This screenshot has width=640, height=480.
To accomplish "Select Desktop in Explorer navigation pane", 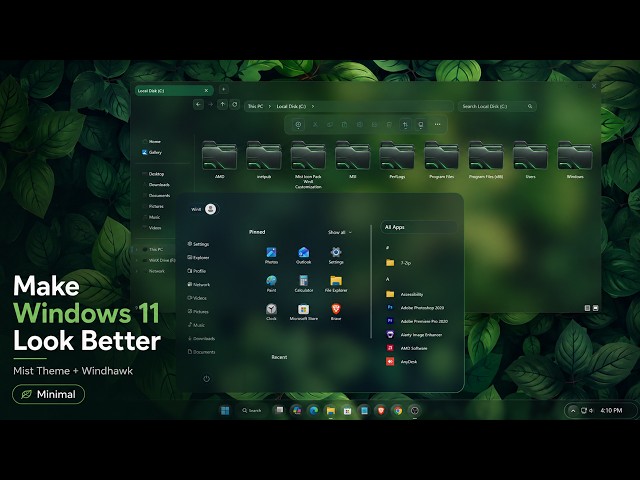I will [153, 173].
